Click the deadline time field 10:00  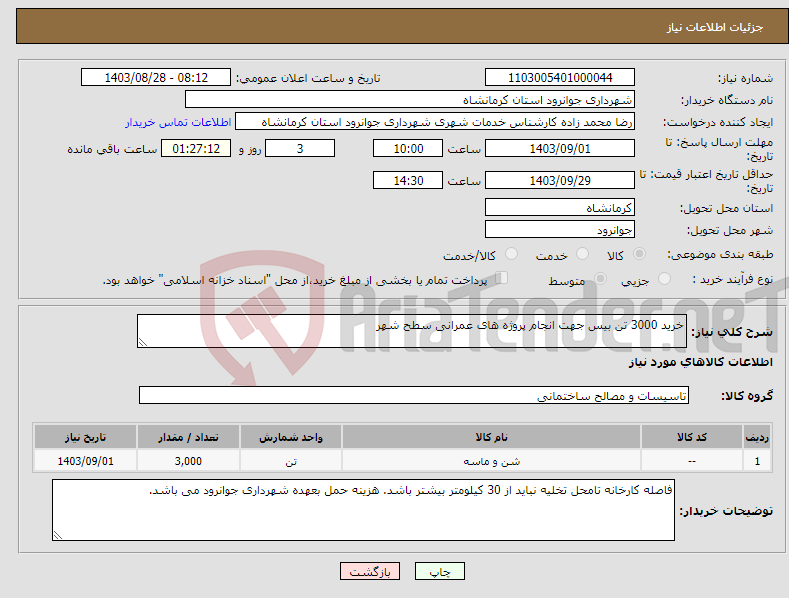pos(408,148)
